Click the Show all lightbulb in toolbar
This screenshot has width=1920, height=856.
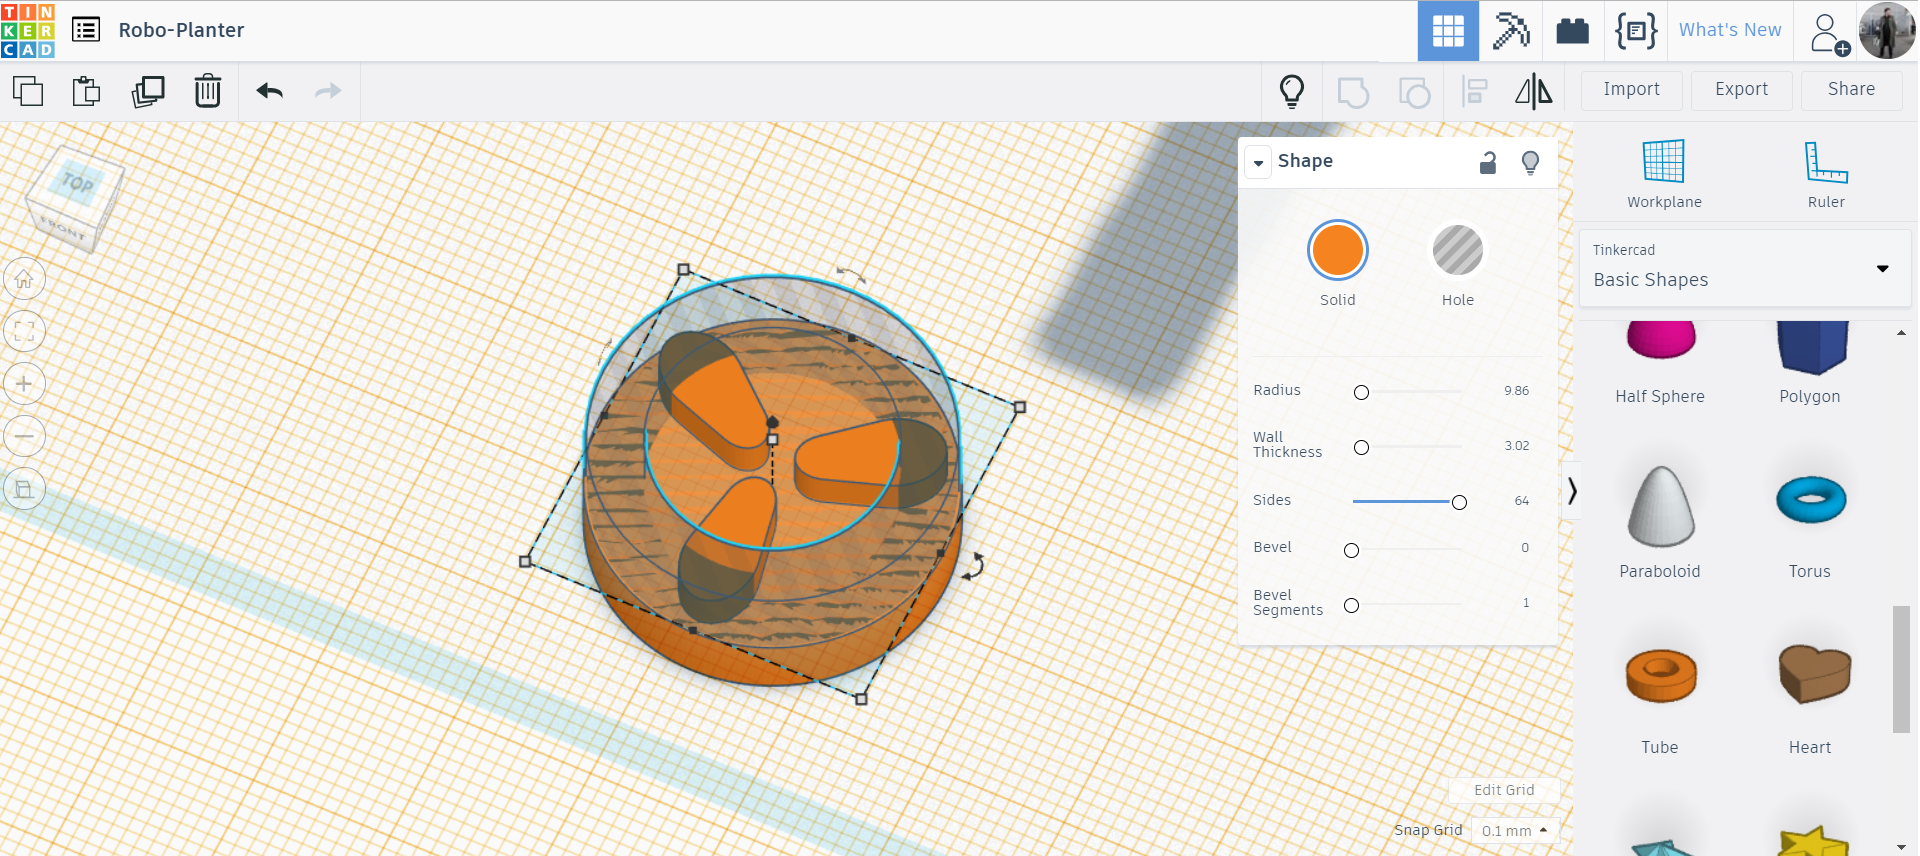(x=1292, y=91)
